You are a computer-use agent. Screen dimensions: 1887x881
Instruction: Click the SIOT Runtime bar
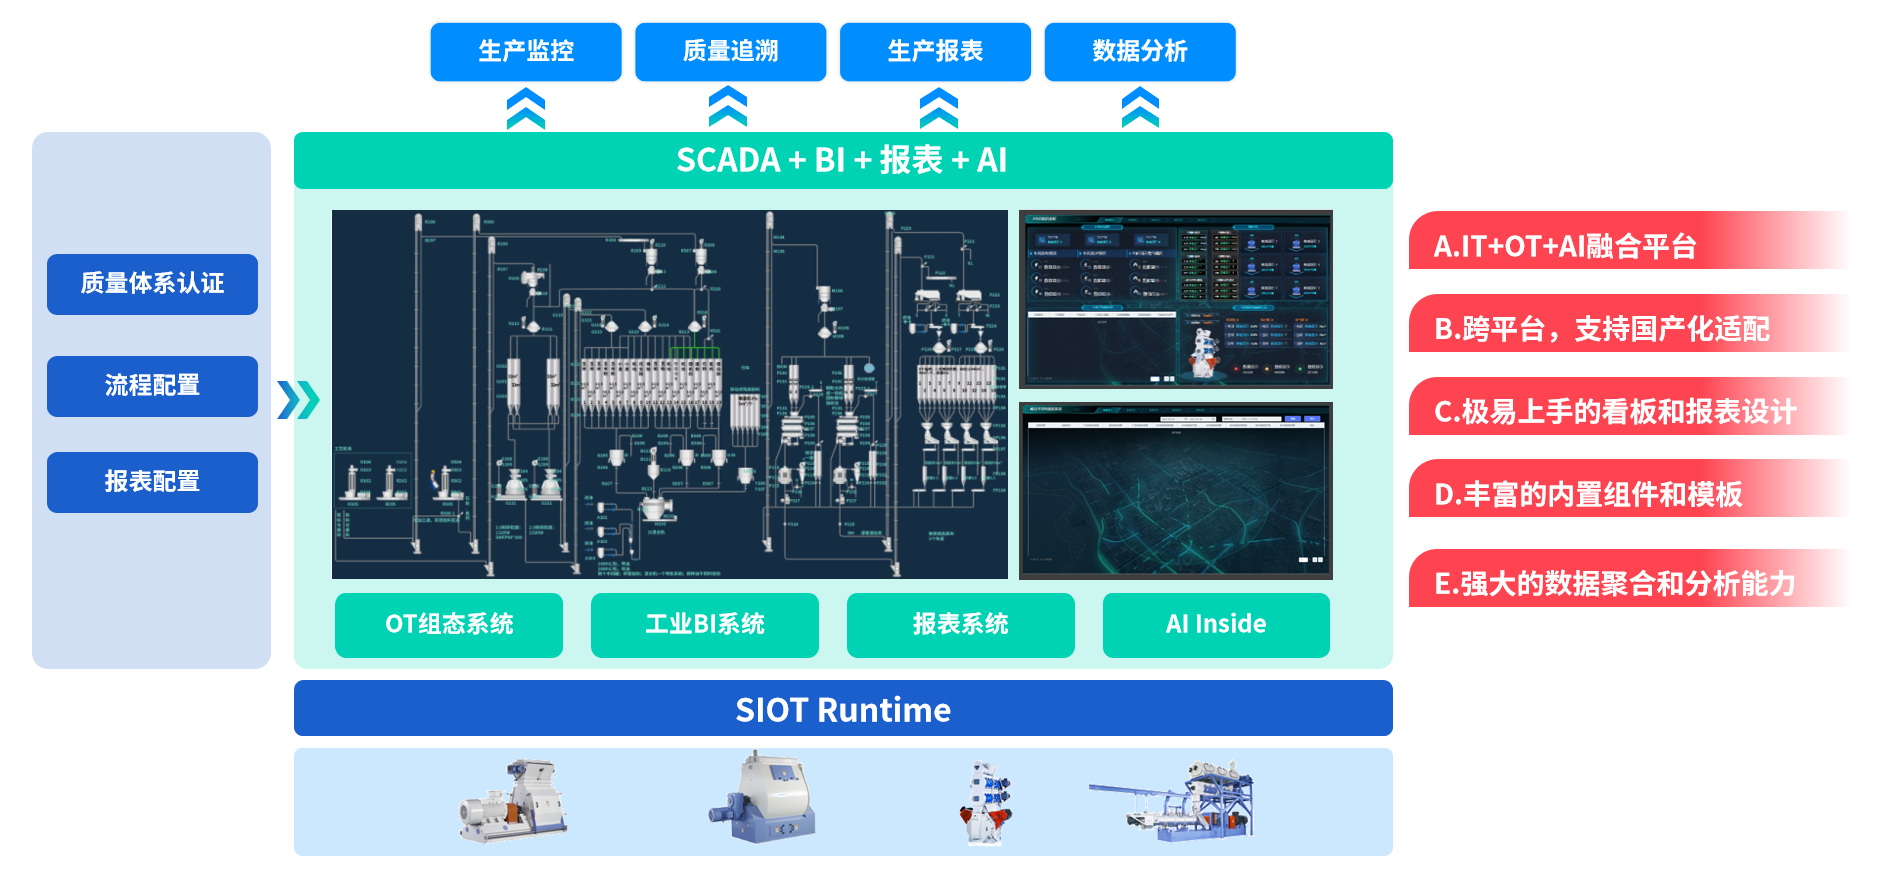(843, 709)
